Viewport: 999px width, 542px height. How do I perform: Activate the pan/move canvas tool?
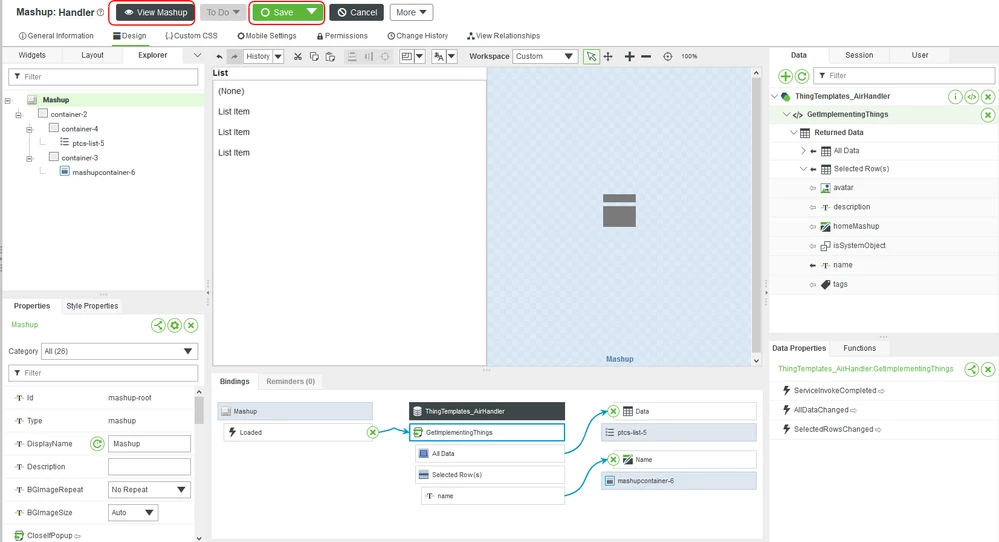click(608, 56)
